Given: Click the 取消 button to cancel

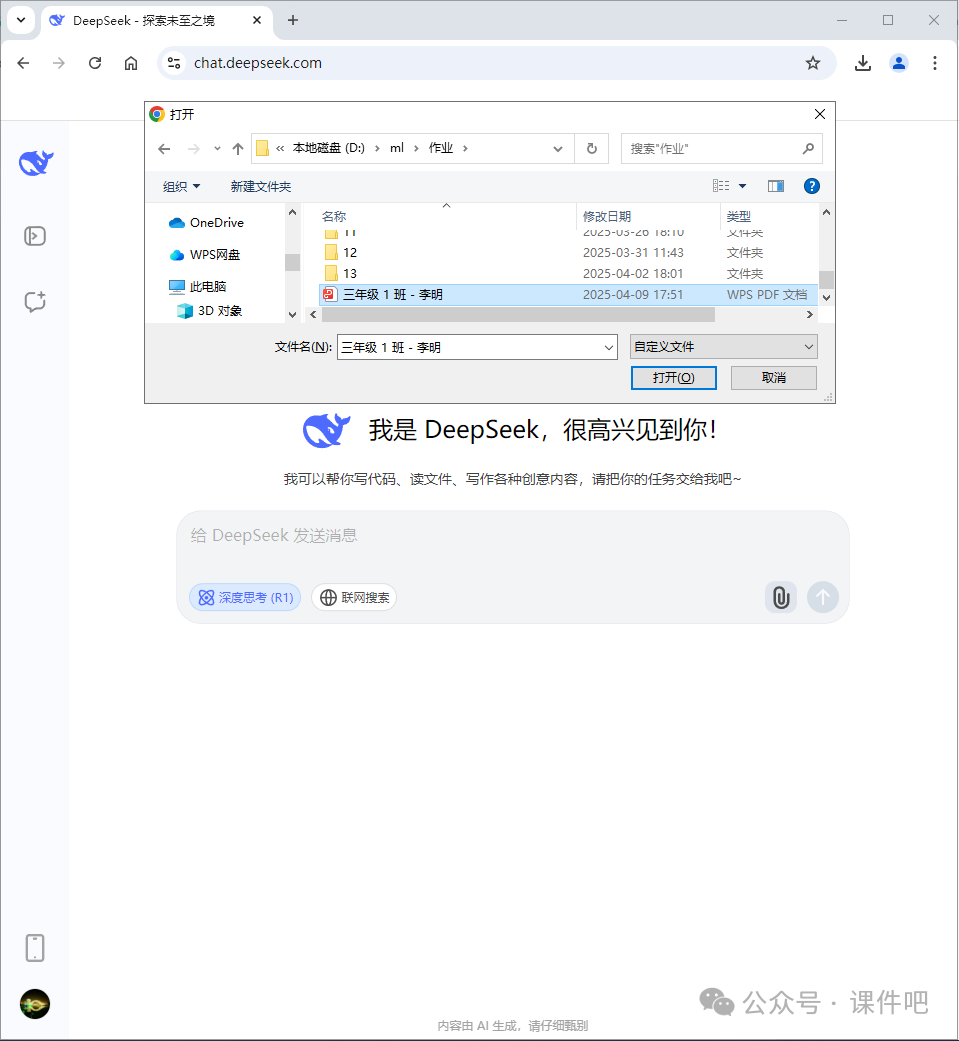Looking at the screenshot, I should tap(772, 378).
